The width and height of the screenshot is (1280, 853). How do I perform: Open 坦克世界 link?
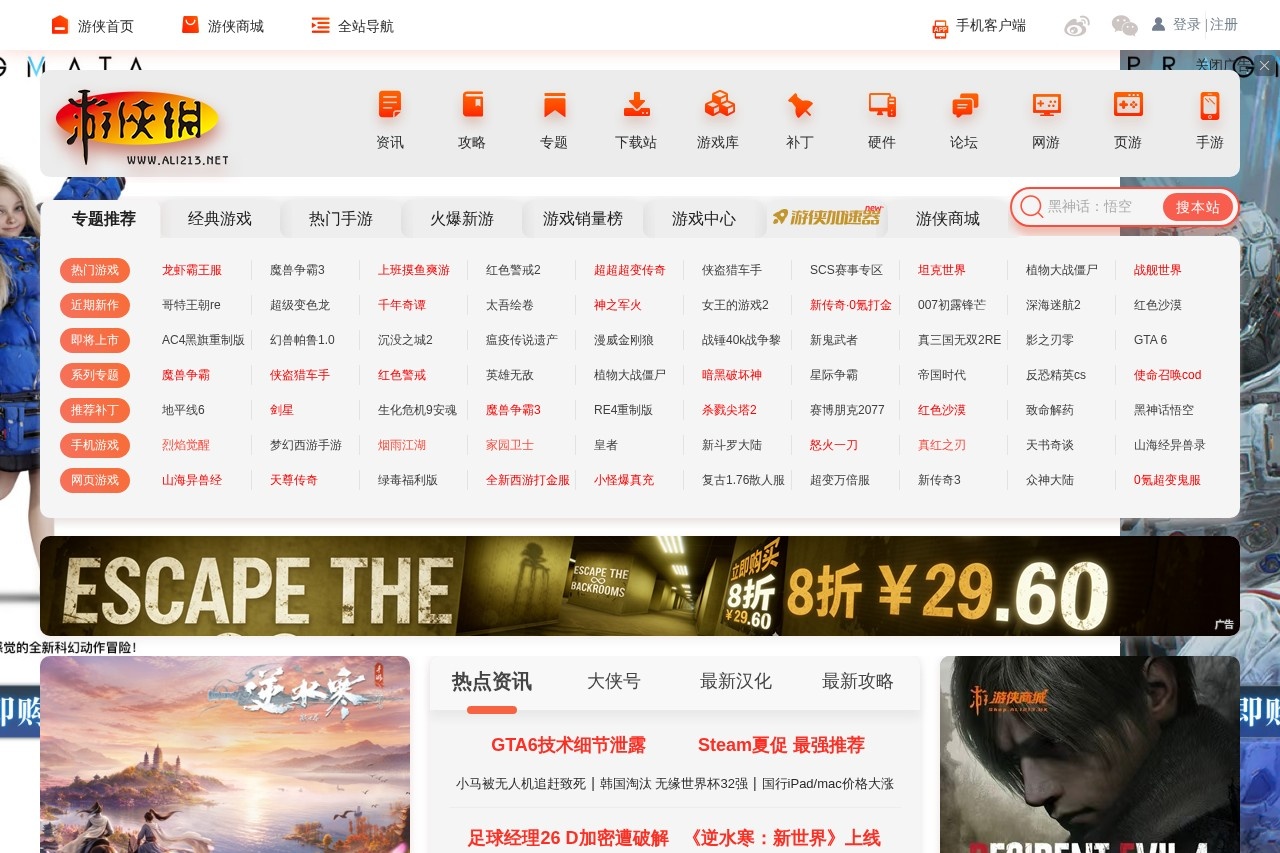point(942,270)
